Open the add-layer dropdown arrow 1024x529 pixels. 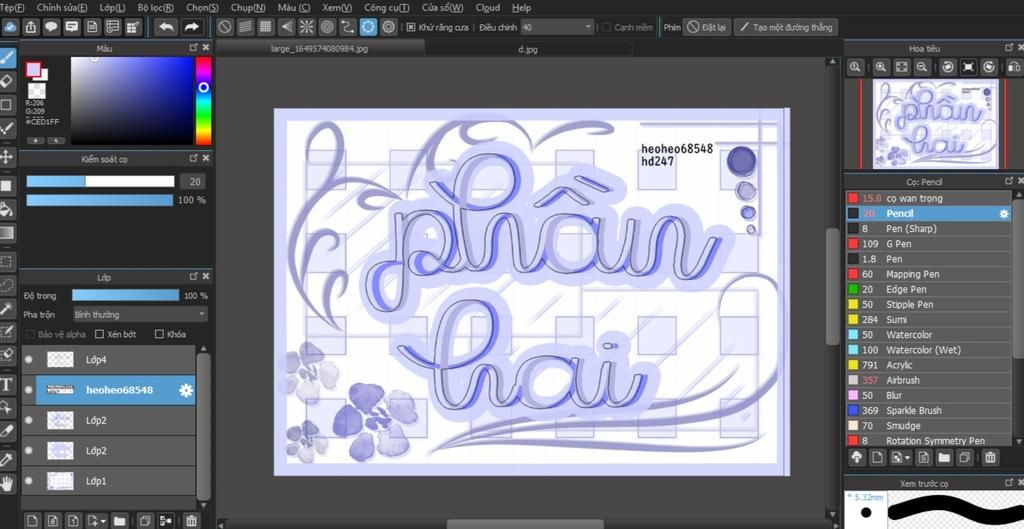click(103, 521)
